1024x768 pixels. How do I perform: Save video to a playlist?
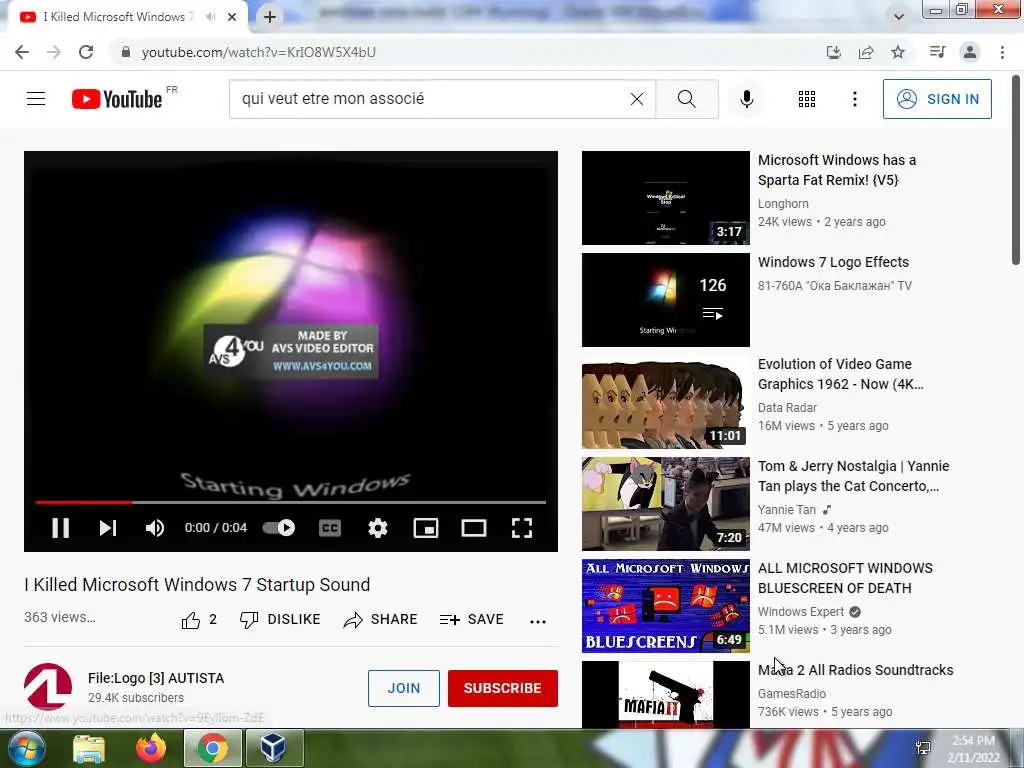(471, 620)
